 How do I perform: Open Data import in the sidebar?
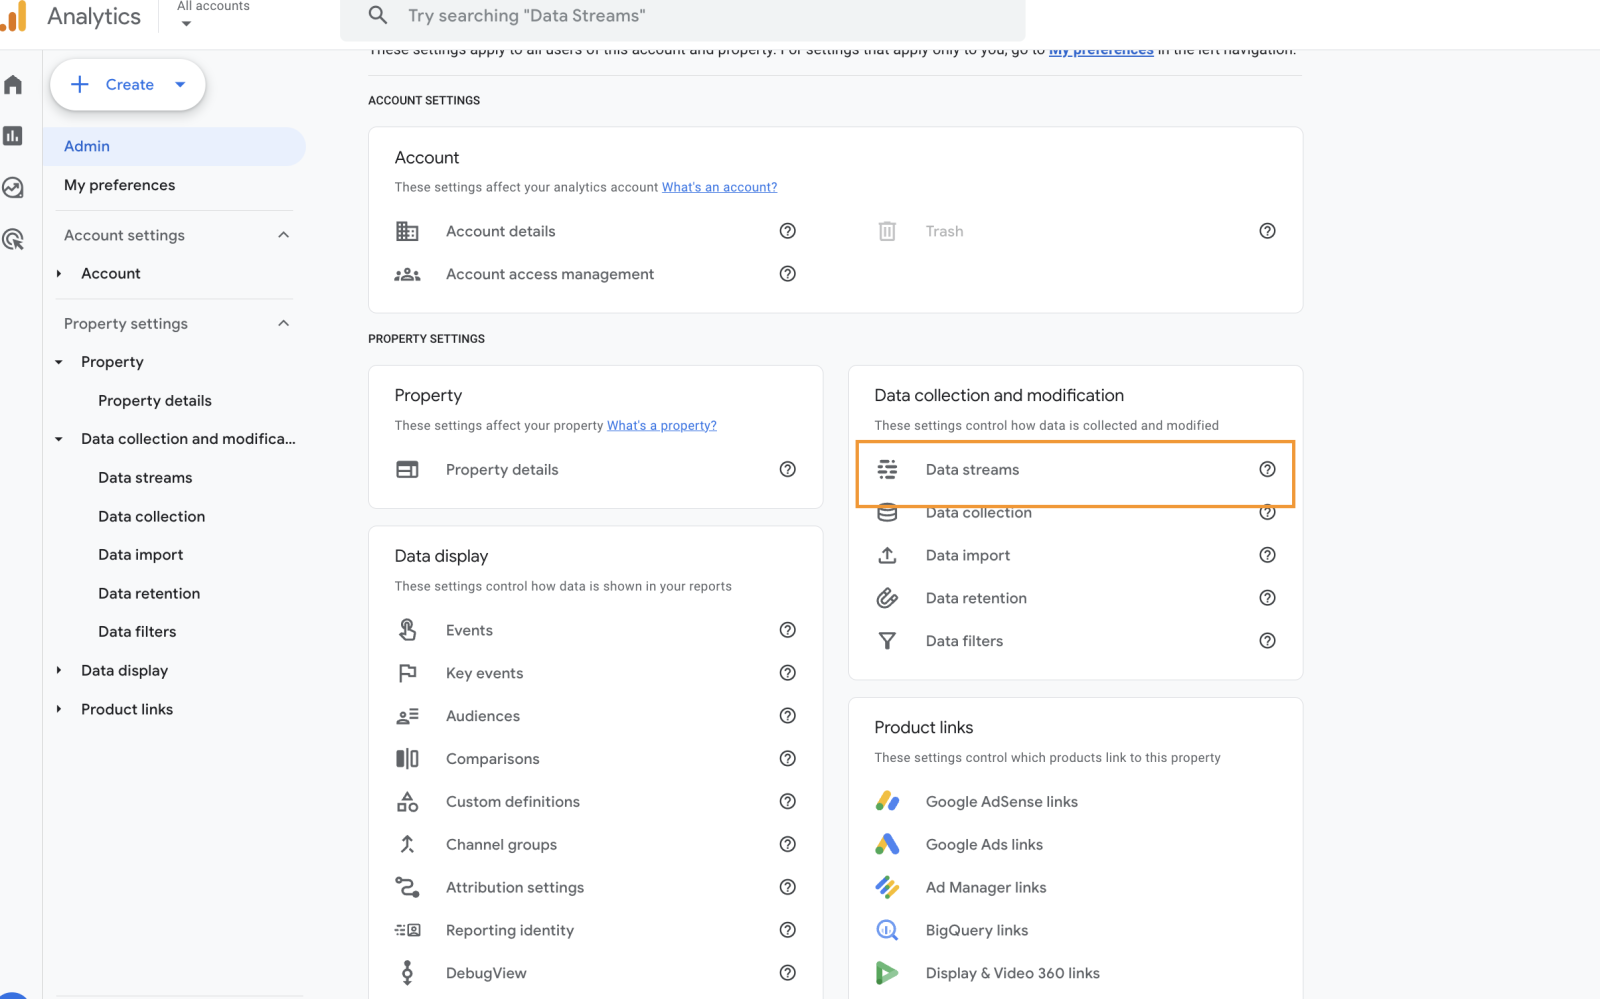(141, 555)
